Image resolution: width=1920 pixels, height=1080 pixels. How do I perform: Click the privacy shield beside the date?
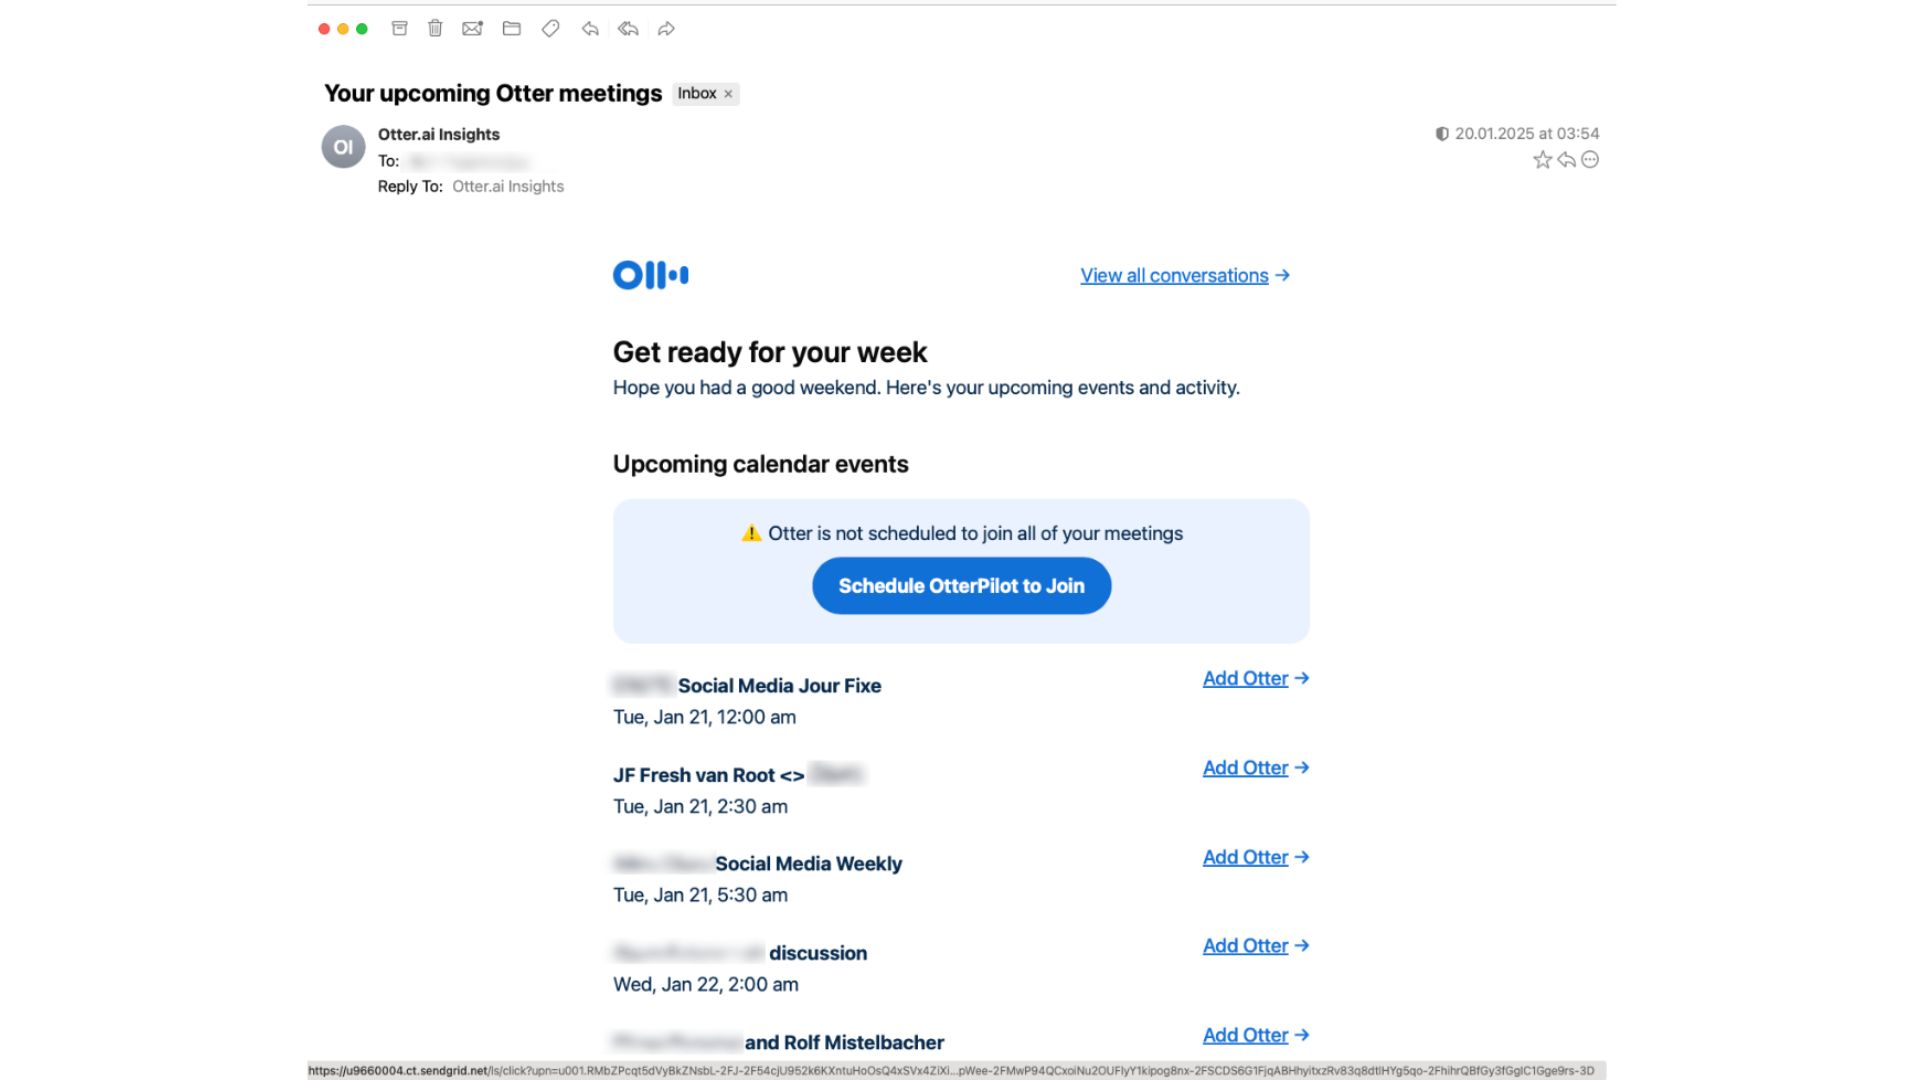coord(1441,134)
